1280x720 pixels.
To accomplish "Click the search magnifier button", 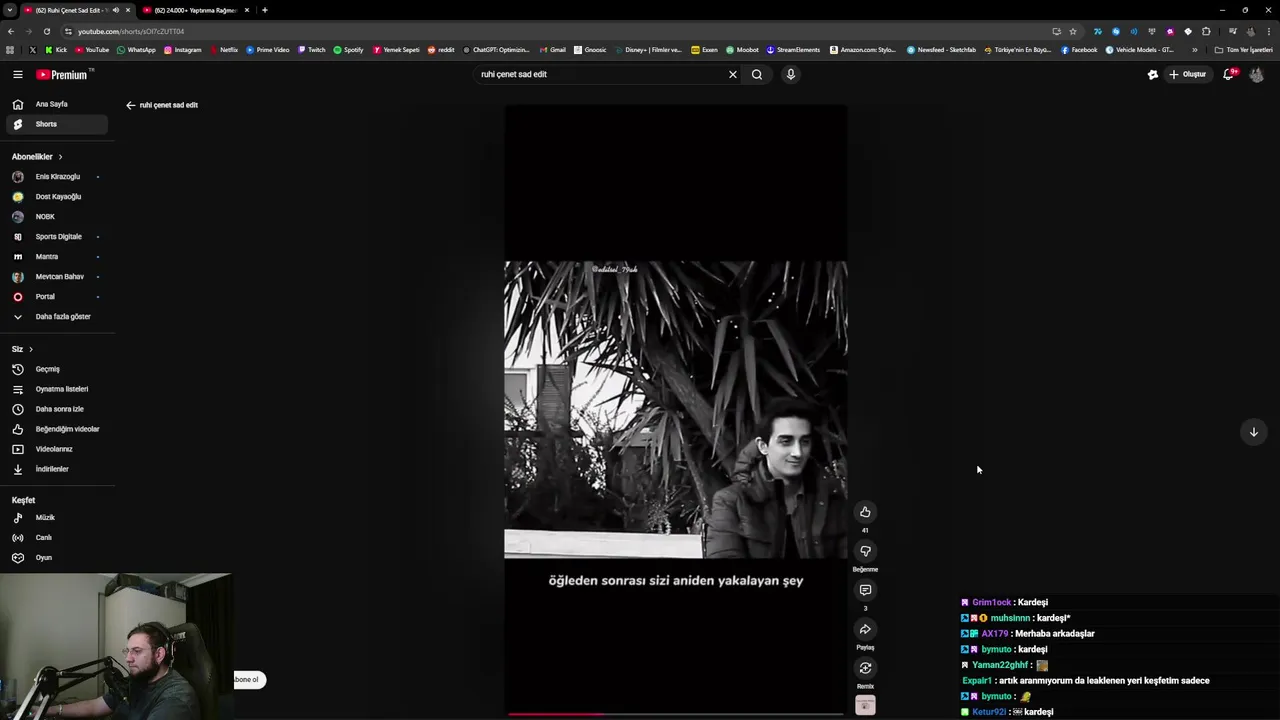I will coord(757,74).
